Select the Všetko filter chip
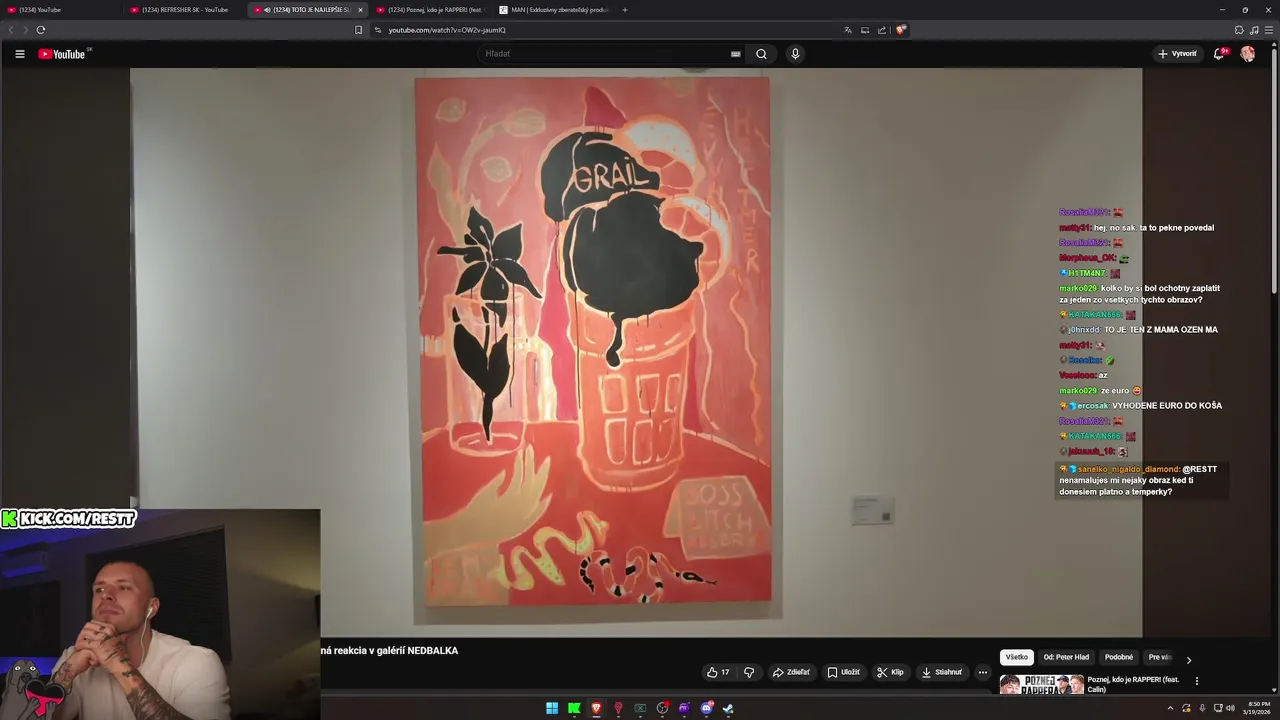The image size is (1280, 720). (x=1016, y=657)
